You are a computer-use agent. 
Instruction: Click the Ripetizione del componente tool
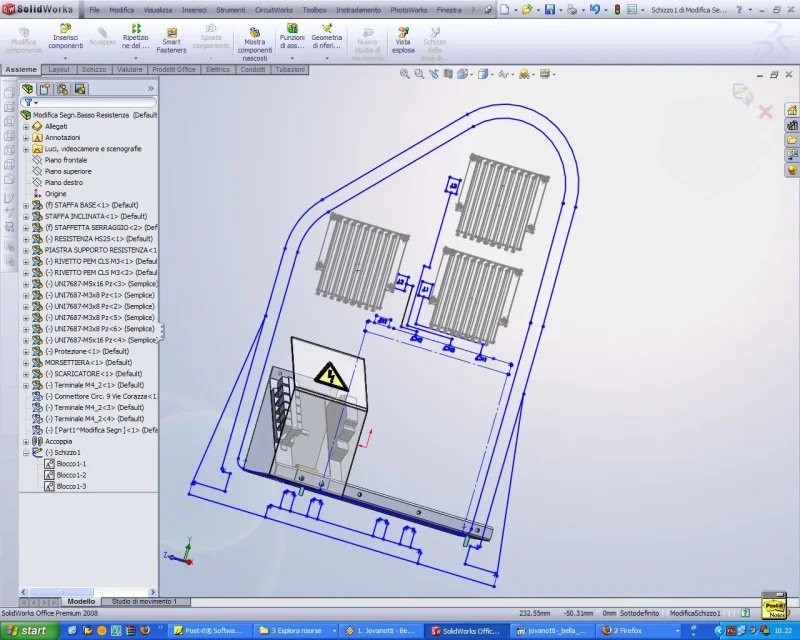(x=135, y=37)
